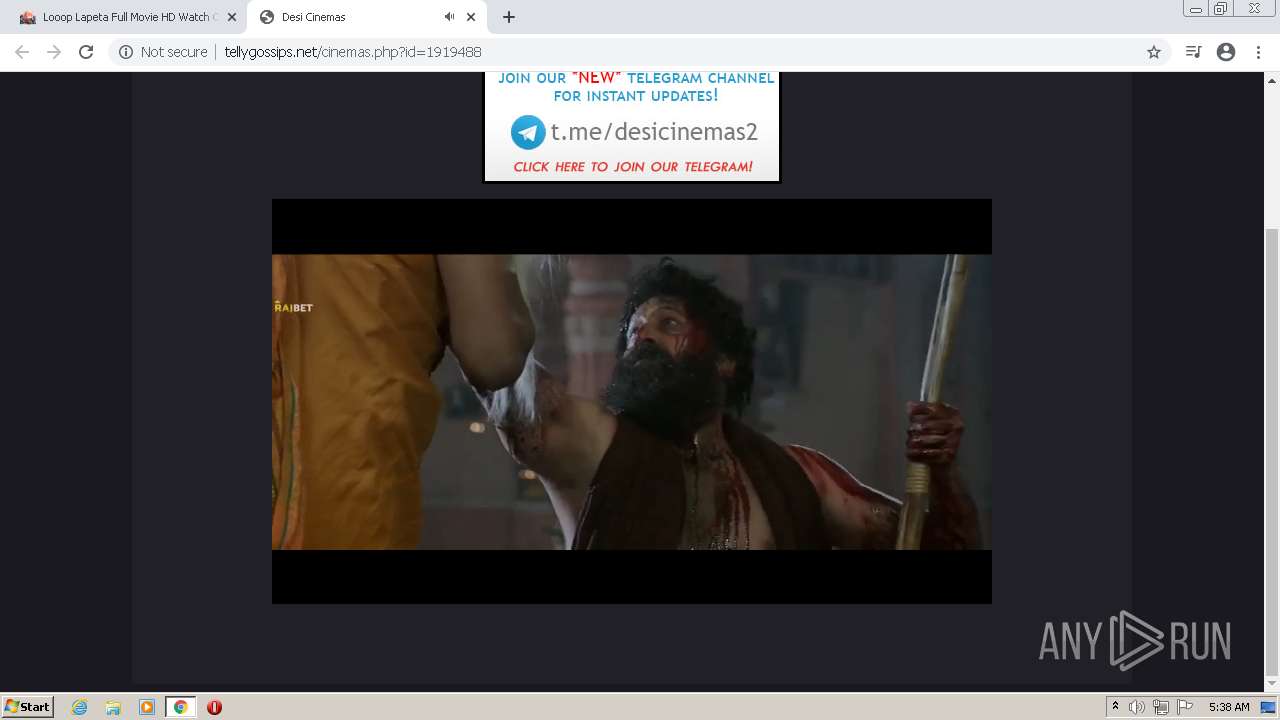View Not secure site information

pyautogui.click(x=163, y=52)
